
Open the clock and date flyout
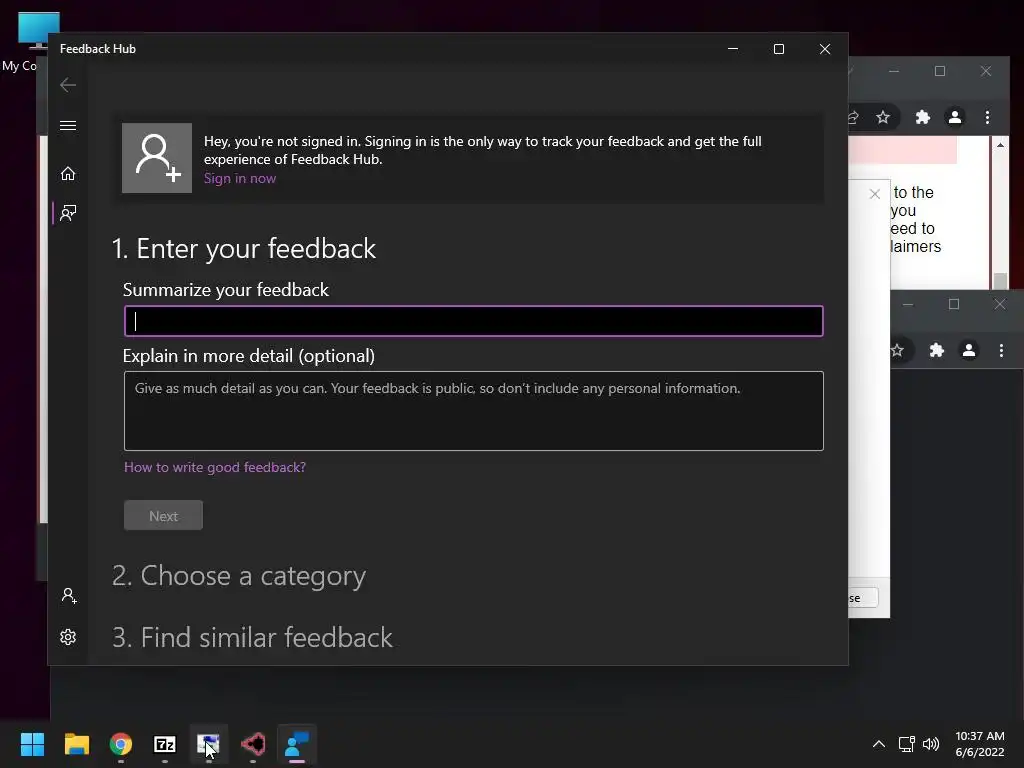pos(980,744)
